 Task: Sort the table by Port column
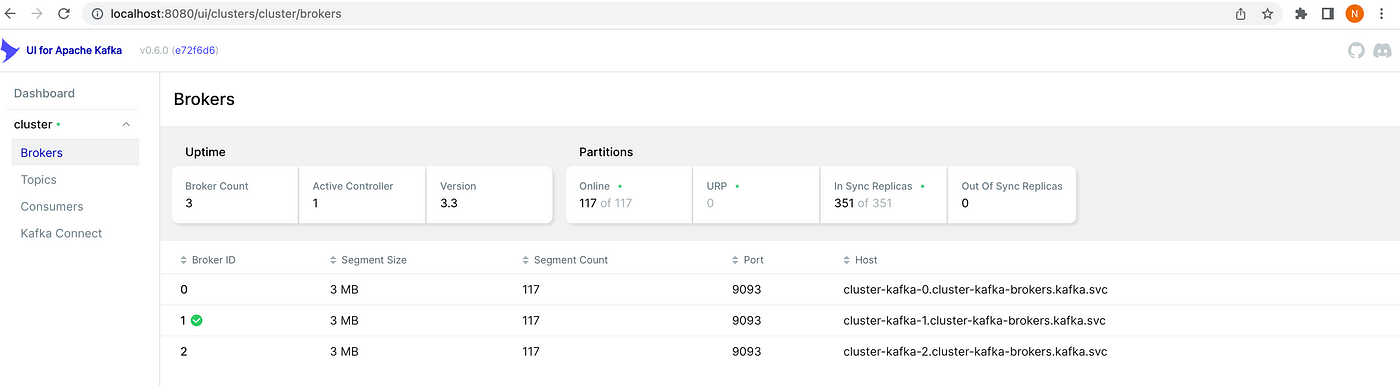pyautogui.click(x=747, y=260)
